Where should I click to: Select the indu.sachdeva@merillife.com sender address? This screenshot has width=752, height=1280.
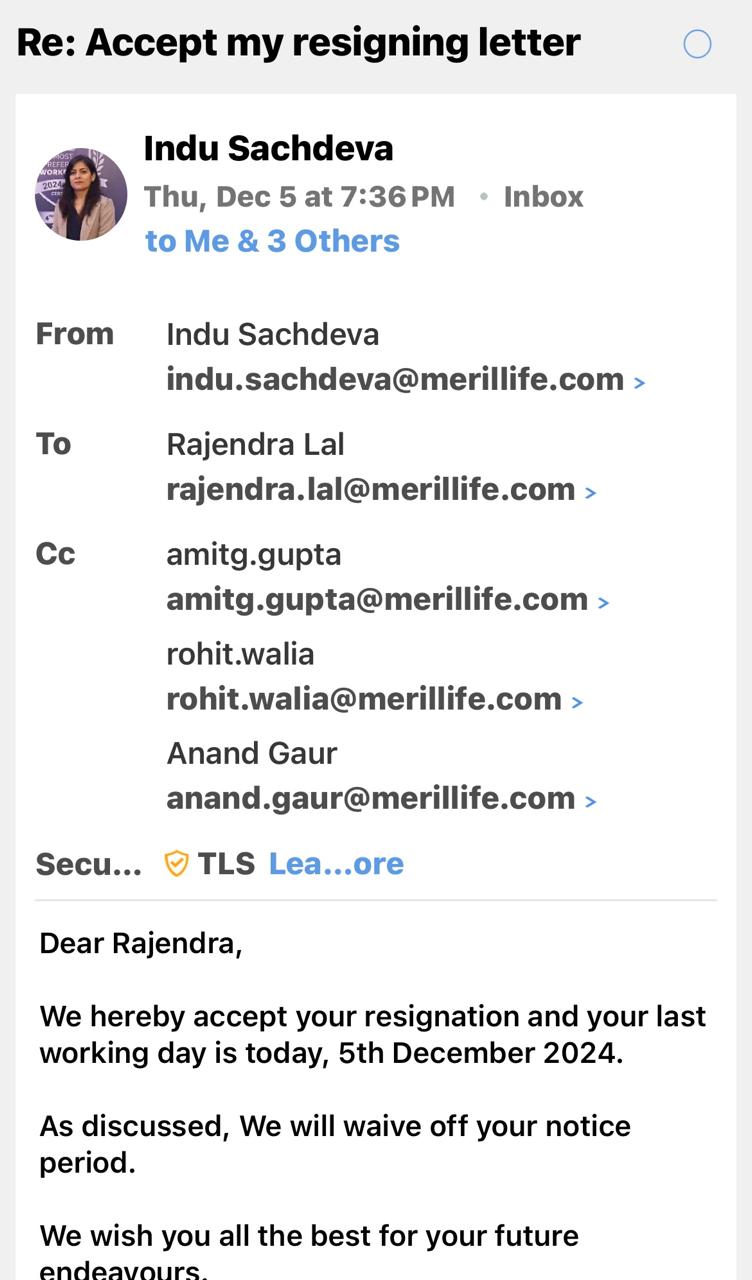coord(395,380)
